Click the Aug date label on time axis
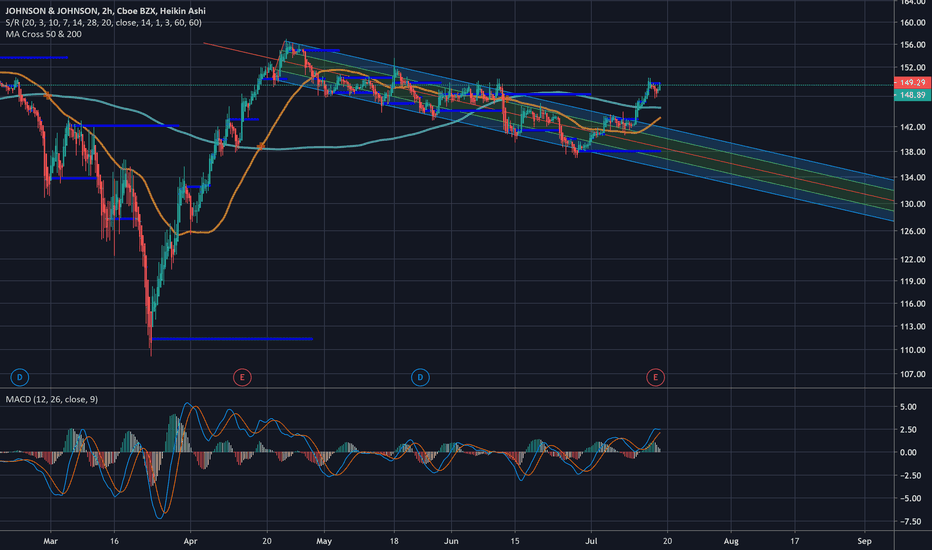 [x=731, y=540]
